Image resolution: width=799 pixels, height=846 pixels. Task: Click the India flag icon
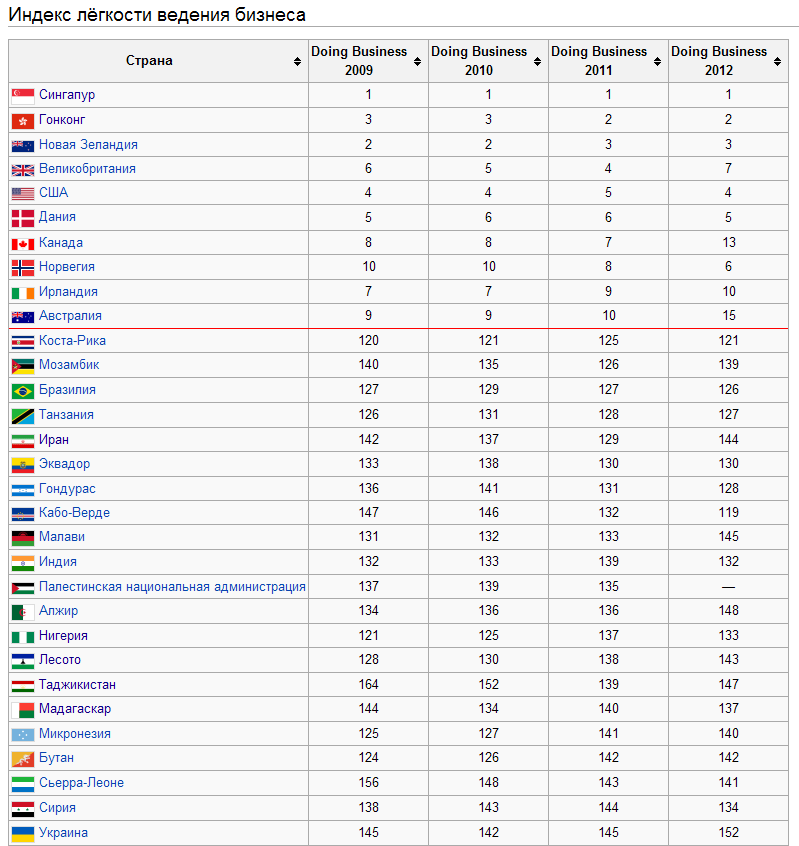pyautogui.click(x=23, y=563)
